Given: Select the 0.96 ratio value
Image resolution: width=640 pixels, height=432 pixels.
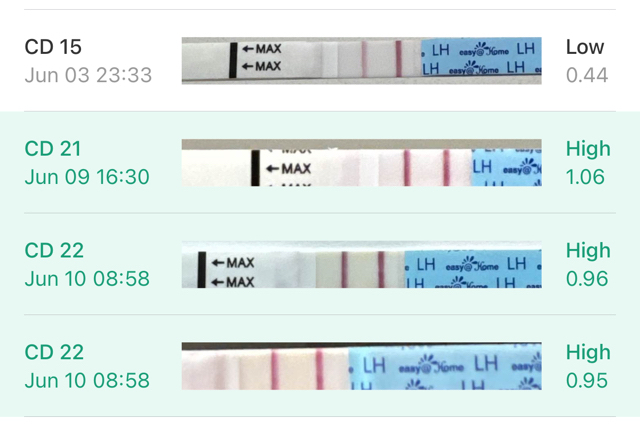Looking at the screenshot, I should point(587,278).
